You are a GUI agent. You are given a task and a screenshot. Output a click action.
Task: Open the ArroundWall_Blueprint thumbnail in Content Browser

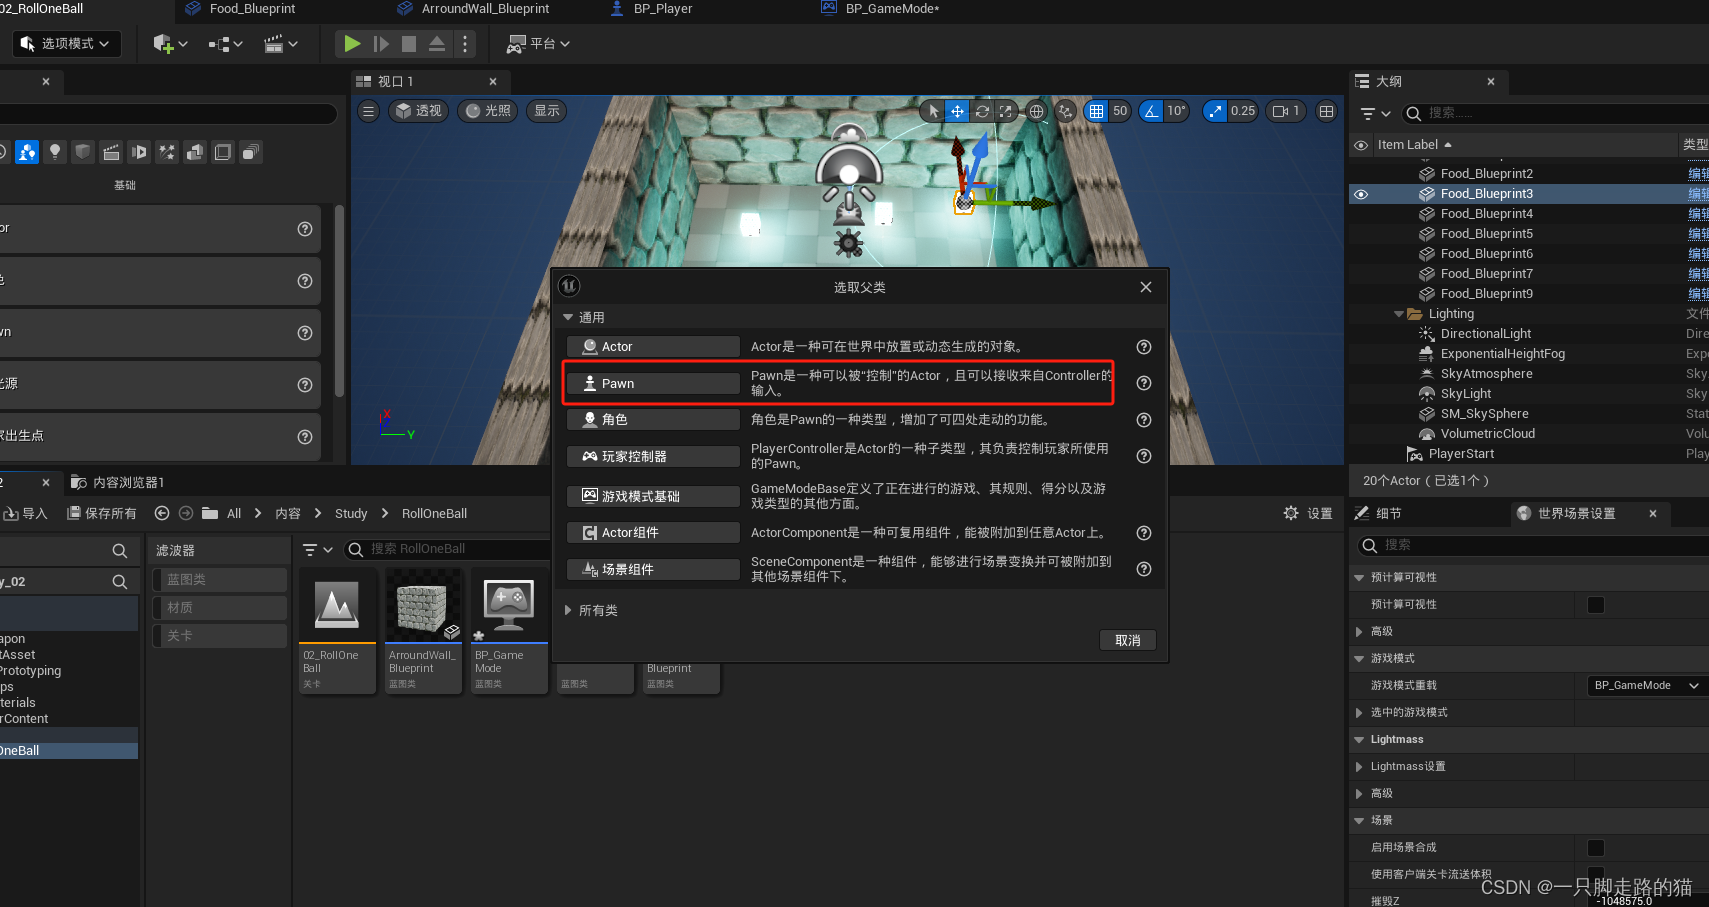coord(423,605)
